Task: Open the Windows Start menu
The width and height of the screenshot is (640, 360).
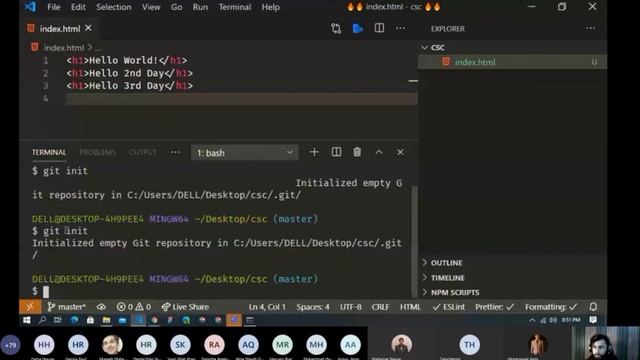Action: coord(27,320)
